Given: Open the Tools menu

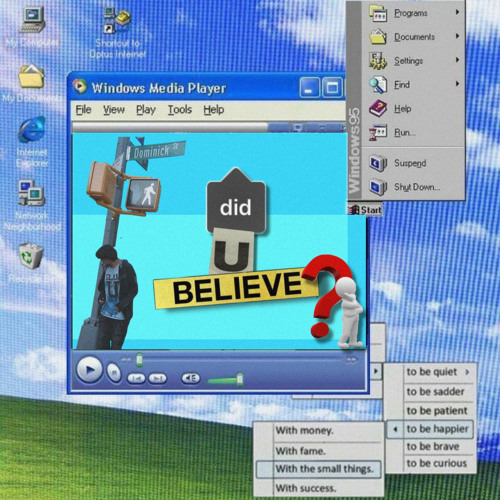Looking at the screenshot, I should pyautogui.click(x=180, y=110).
